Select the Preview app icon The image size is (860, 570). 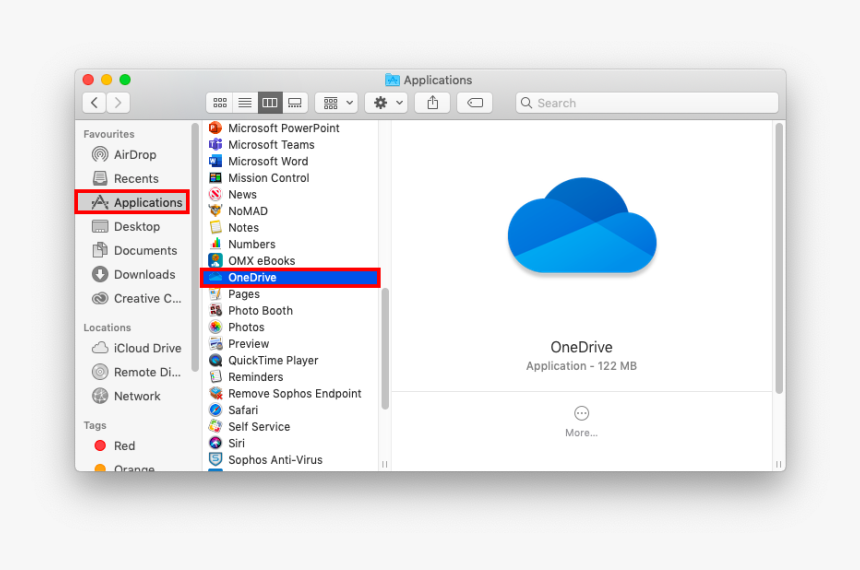216,343
